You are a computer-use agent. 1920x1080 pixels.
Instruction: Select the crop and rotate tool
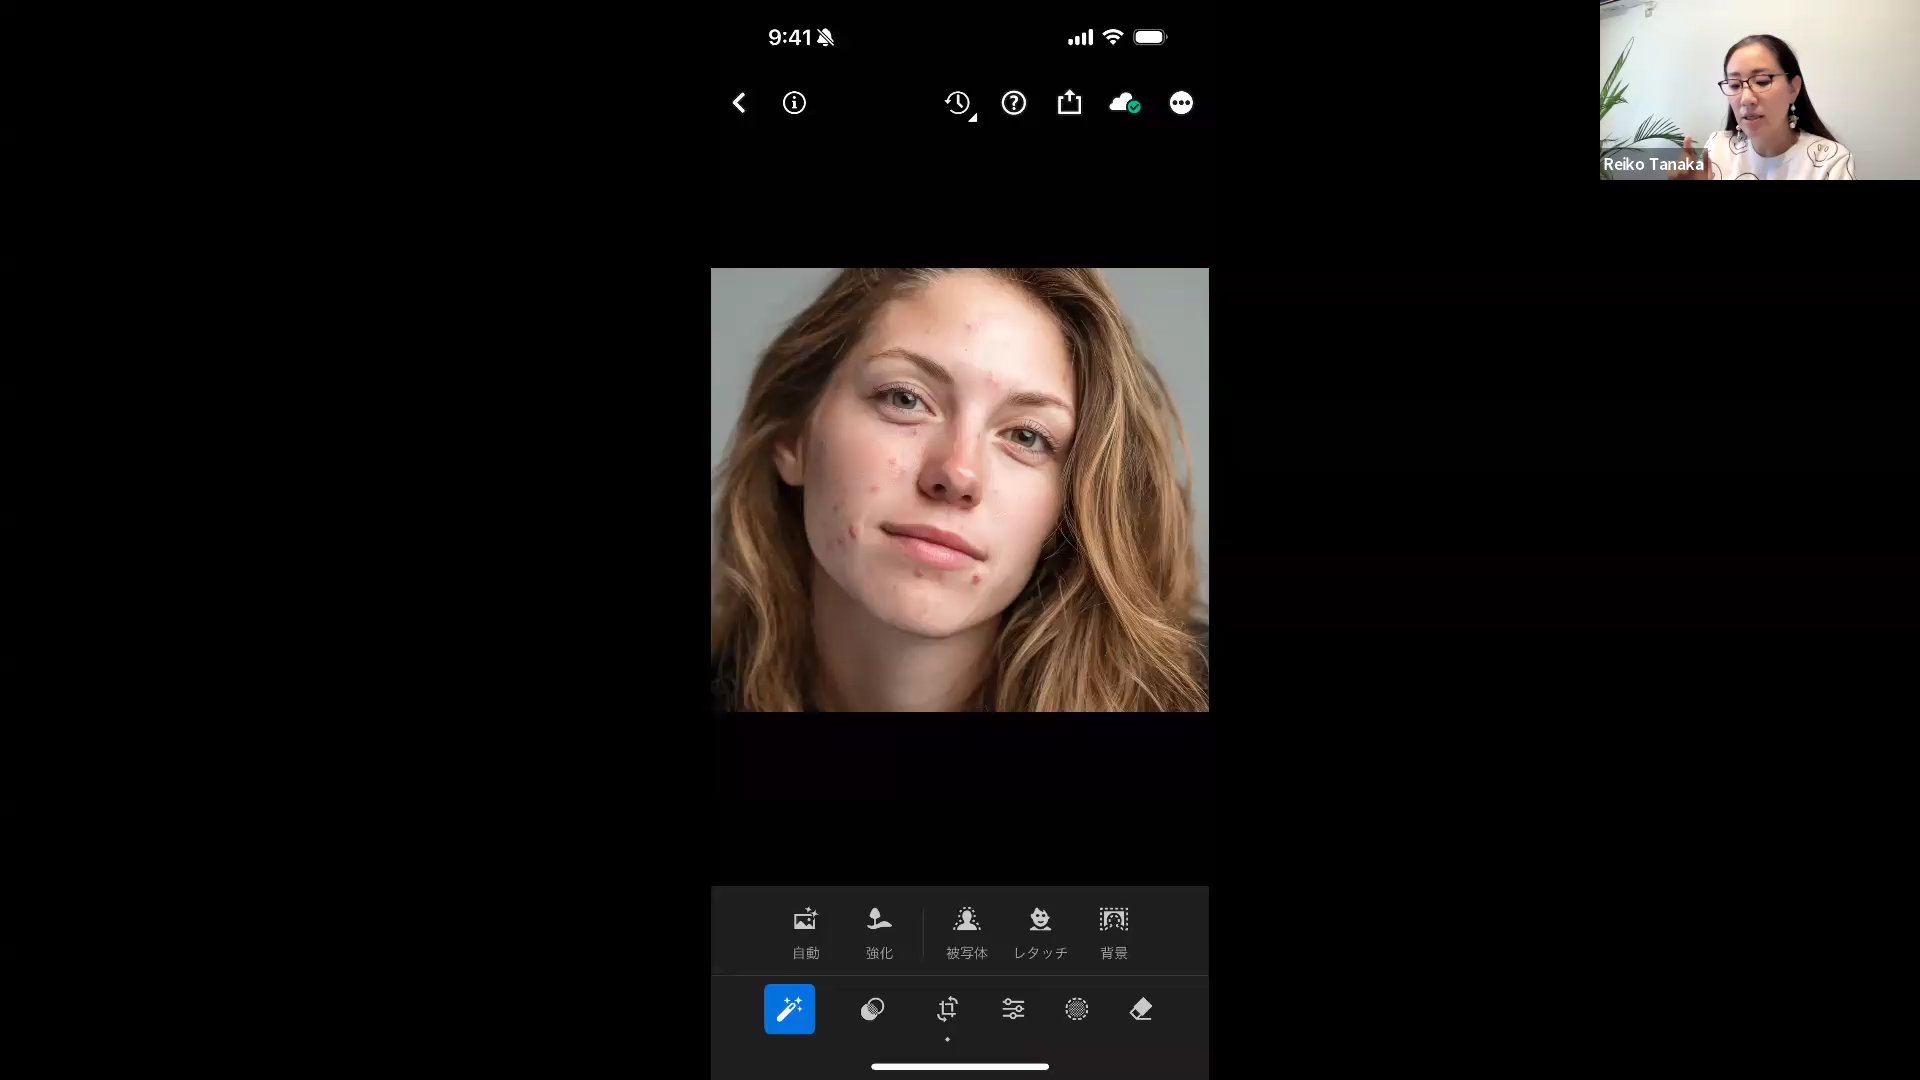pyautogui.click(x=947, y=1009)
